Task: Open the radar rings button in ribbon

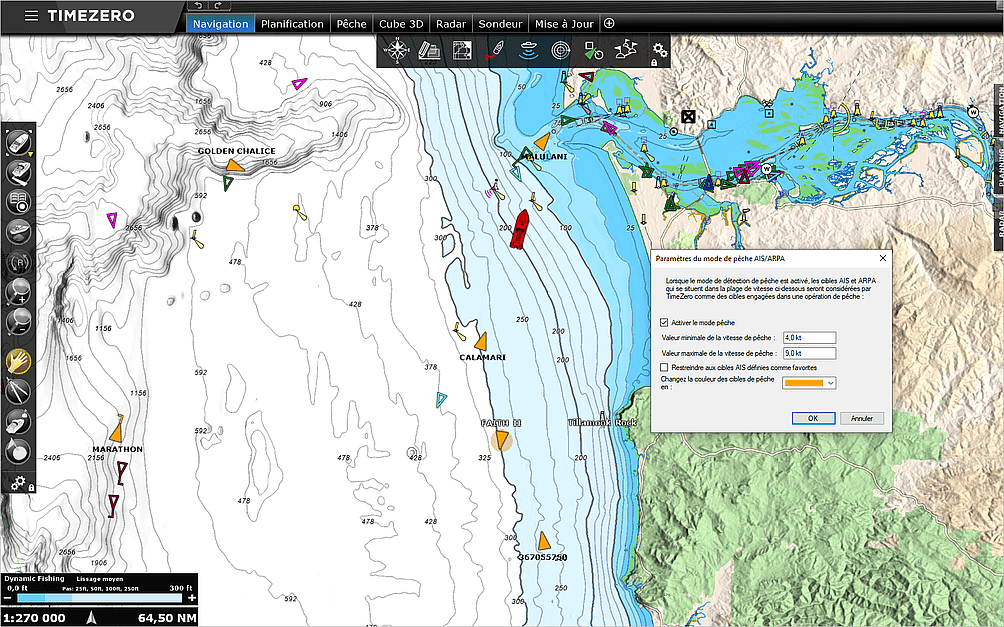Action: pos(560,51)
